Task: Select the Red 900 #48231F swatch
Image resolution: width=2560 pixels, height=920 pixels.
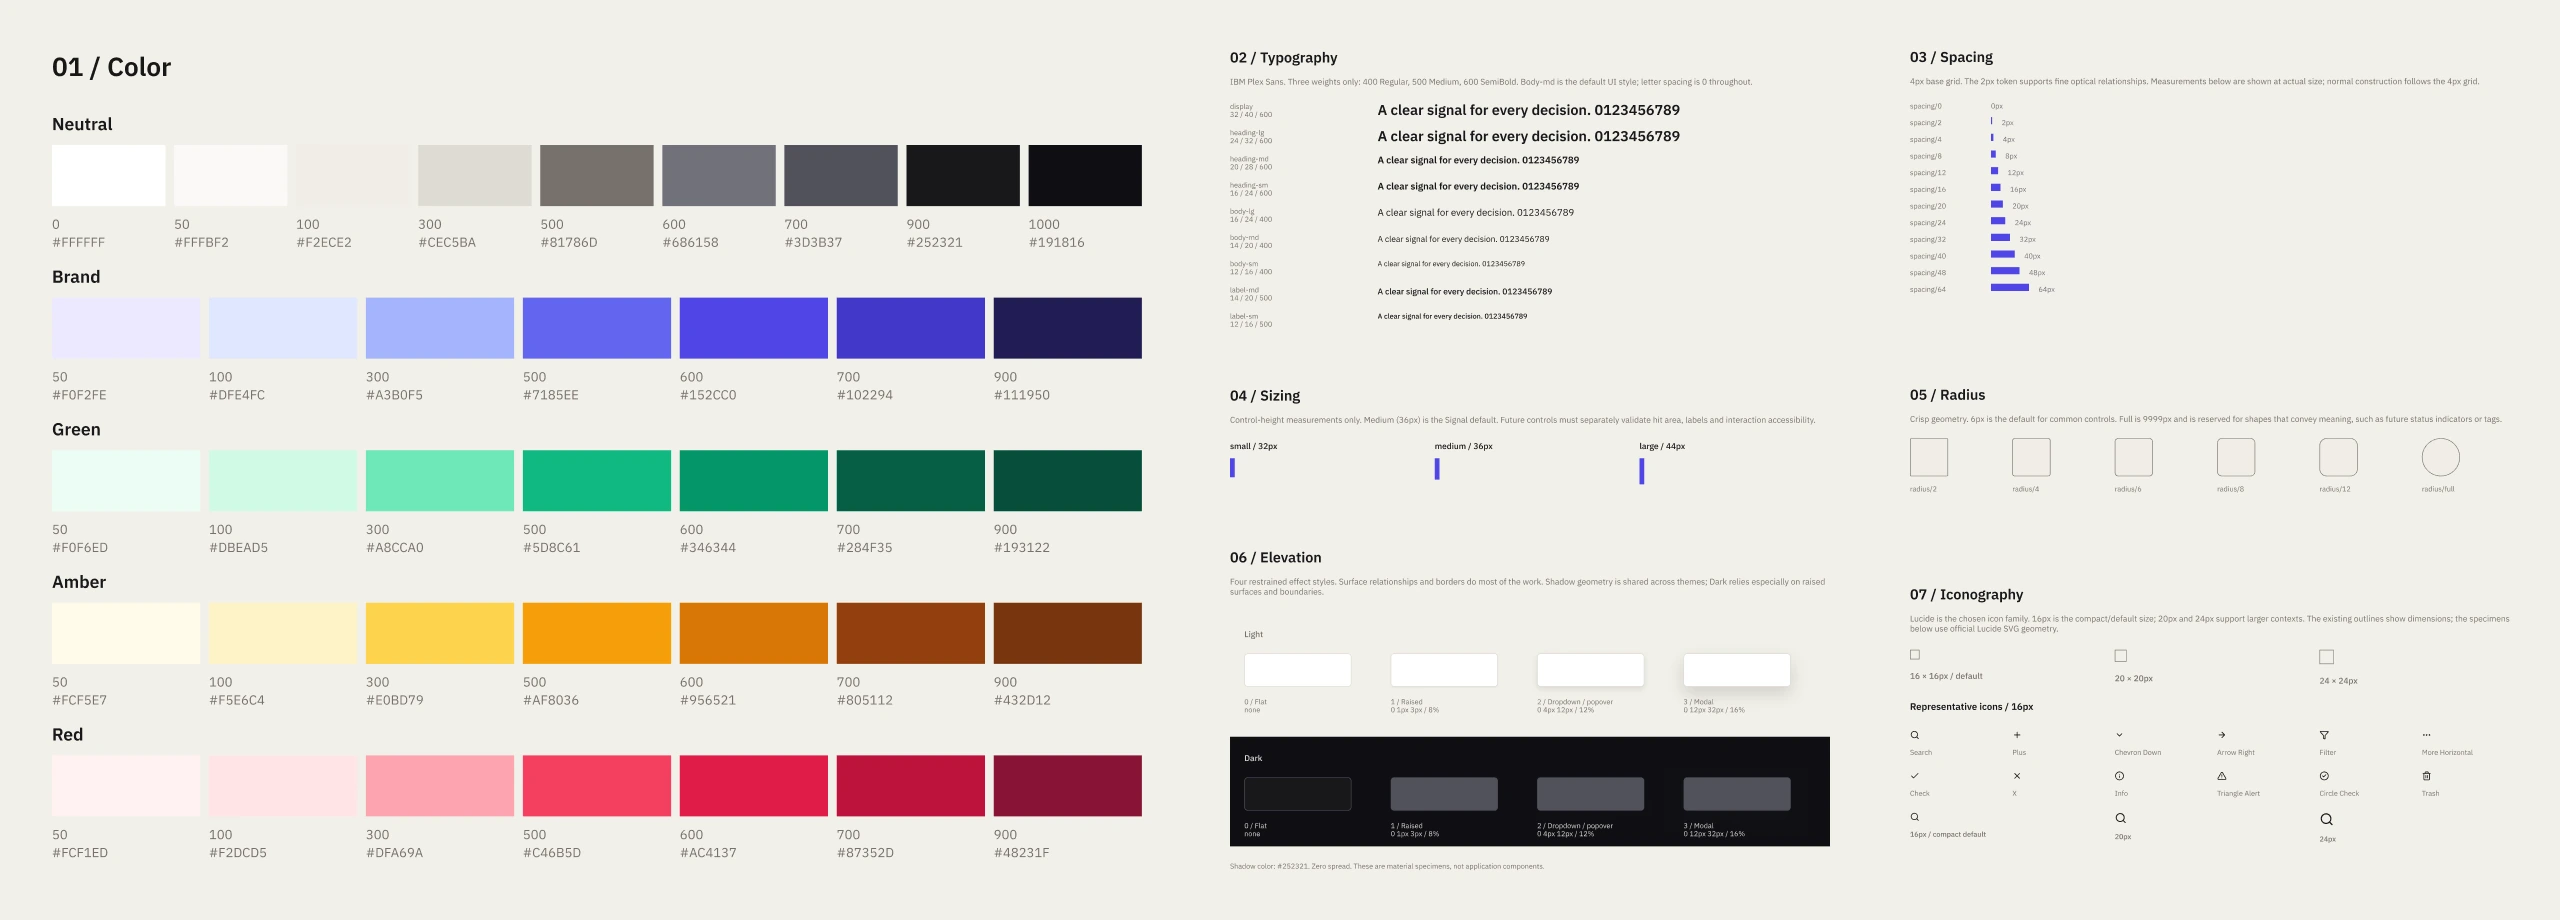Action: pyautogui.click(x=1068, y=786)
